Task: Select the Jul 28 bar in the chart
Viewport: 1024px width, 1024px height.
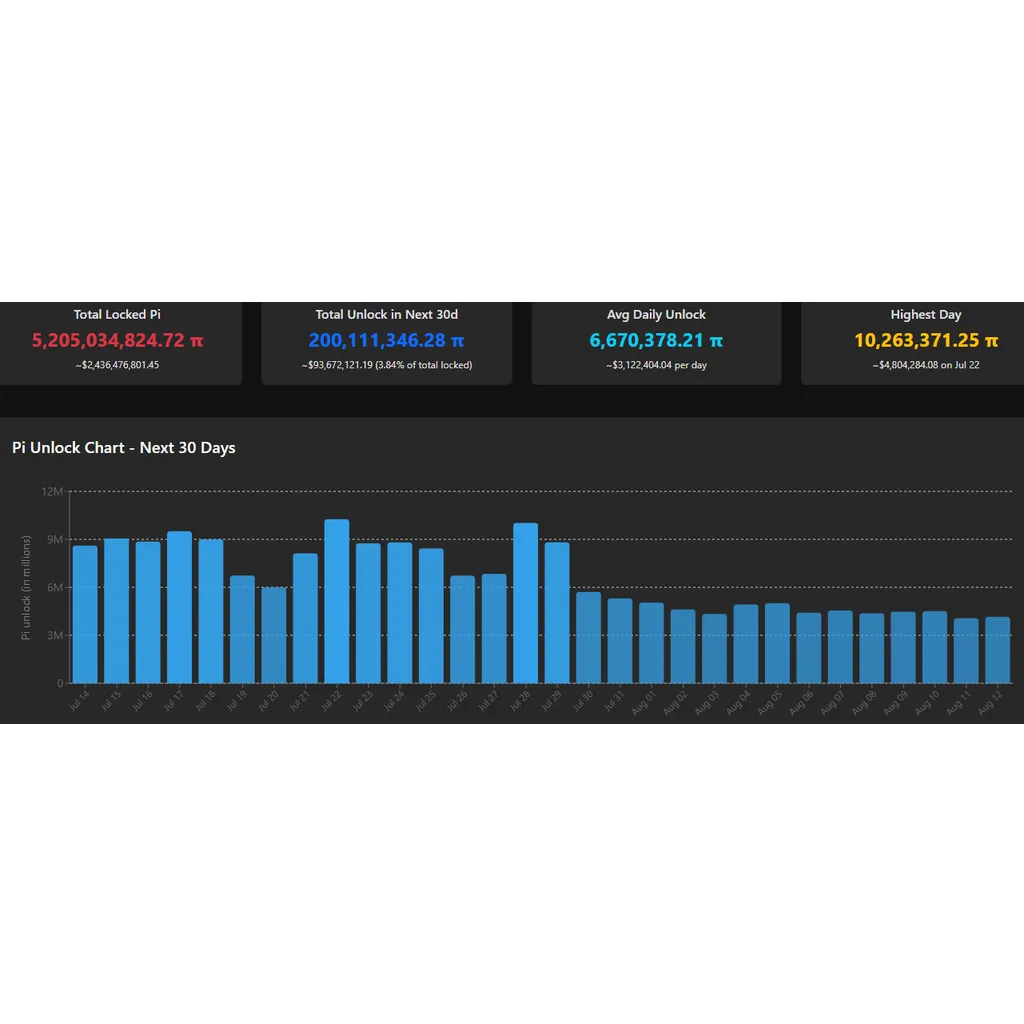Action: 526,603
